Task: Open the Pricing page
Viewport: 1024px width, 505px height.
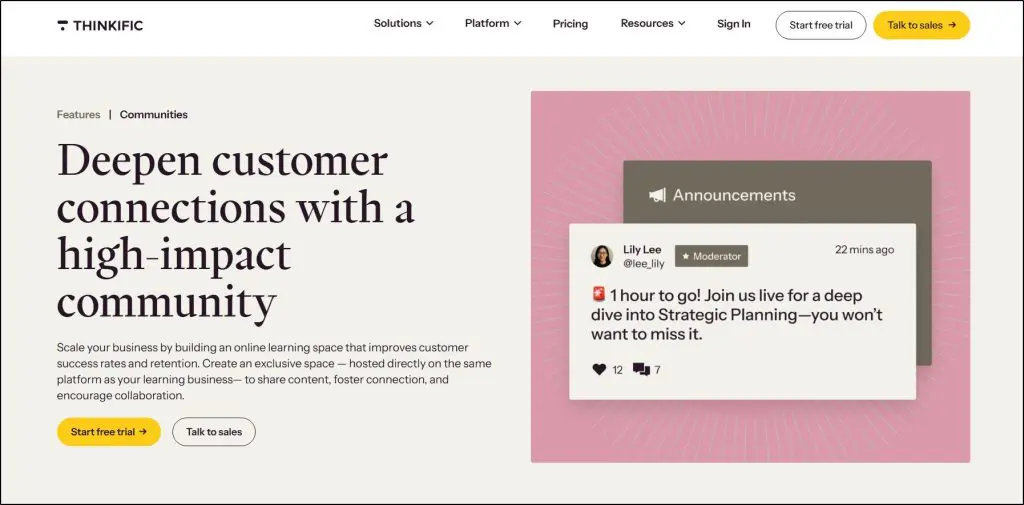Action: point(570,24)
